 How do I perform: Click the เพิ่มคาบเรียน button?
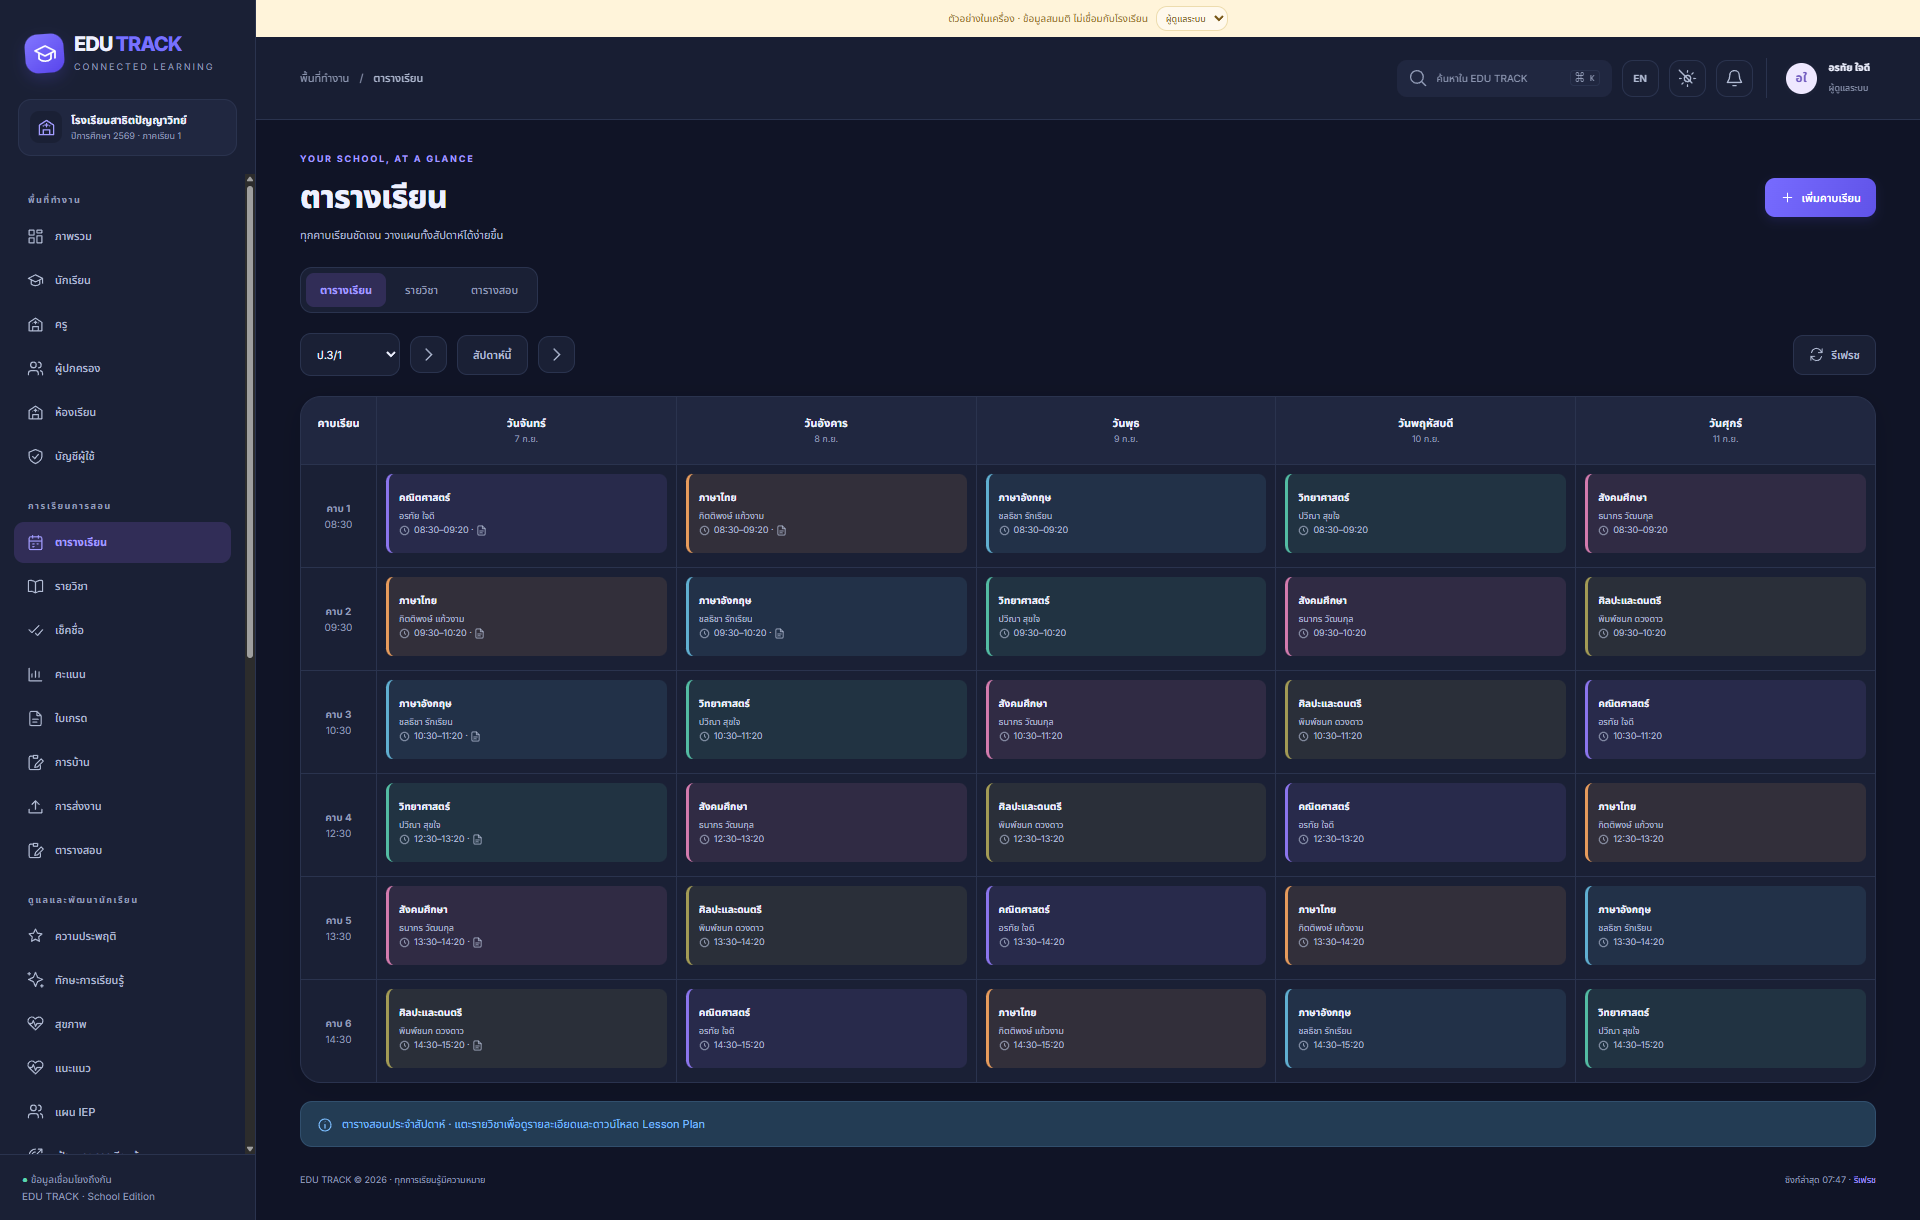pyautogui.click(x=1820, y=198)
